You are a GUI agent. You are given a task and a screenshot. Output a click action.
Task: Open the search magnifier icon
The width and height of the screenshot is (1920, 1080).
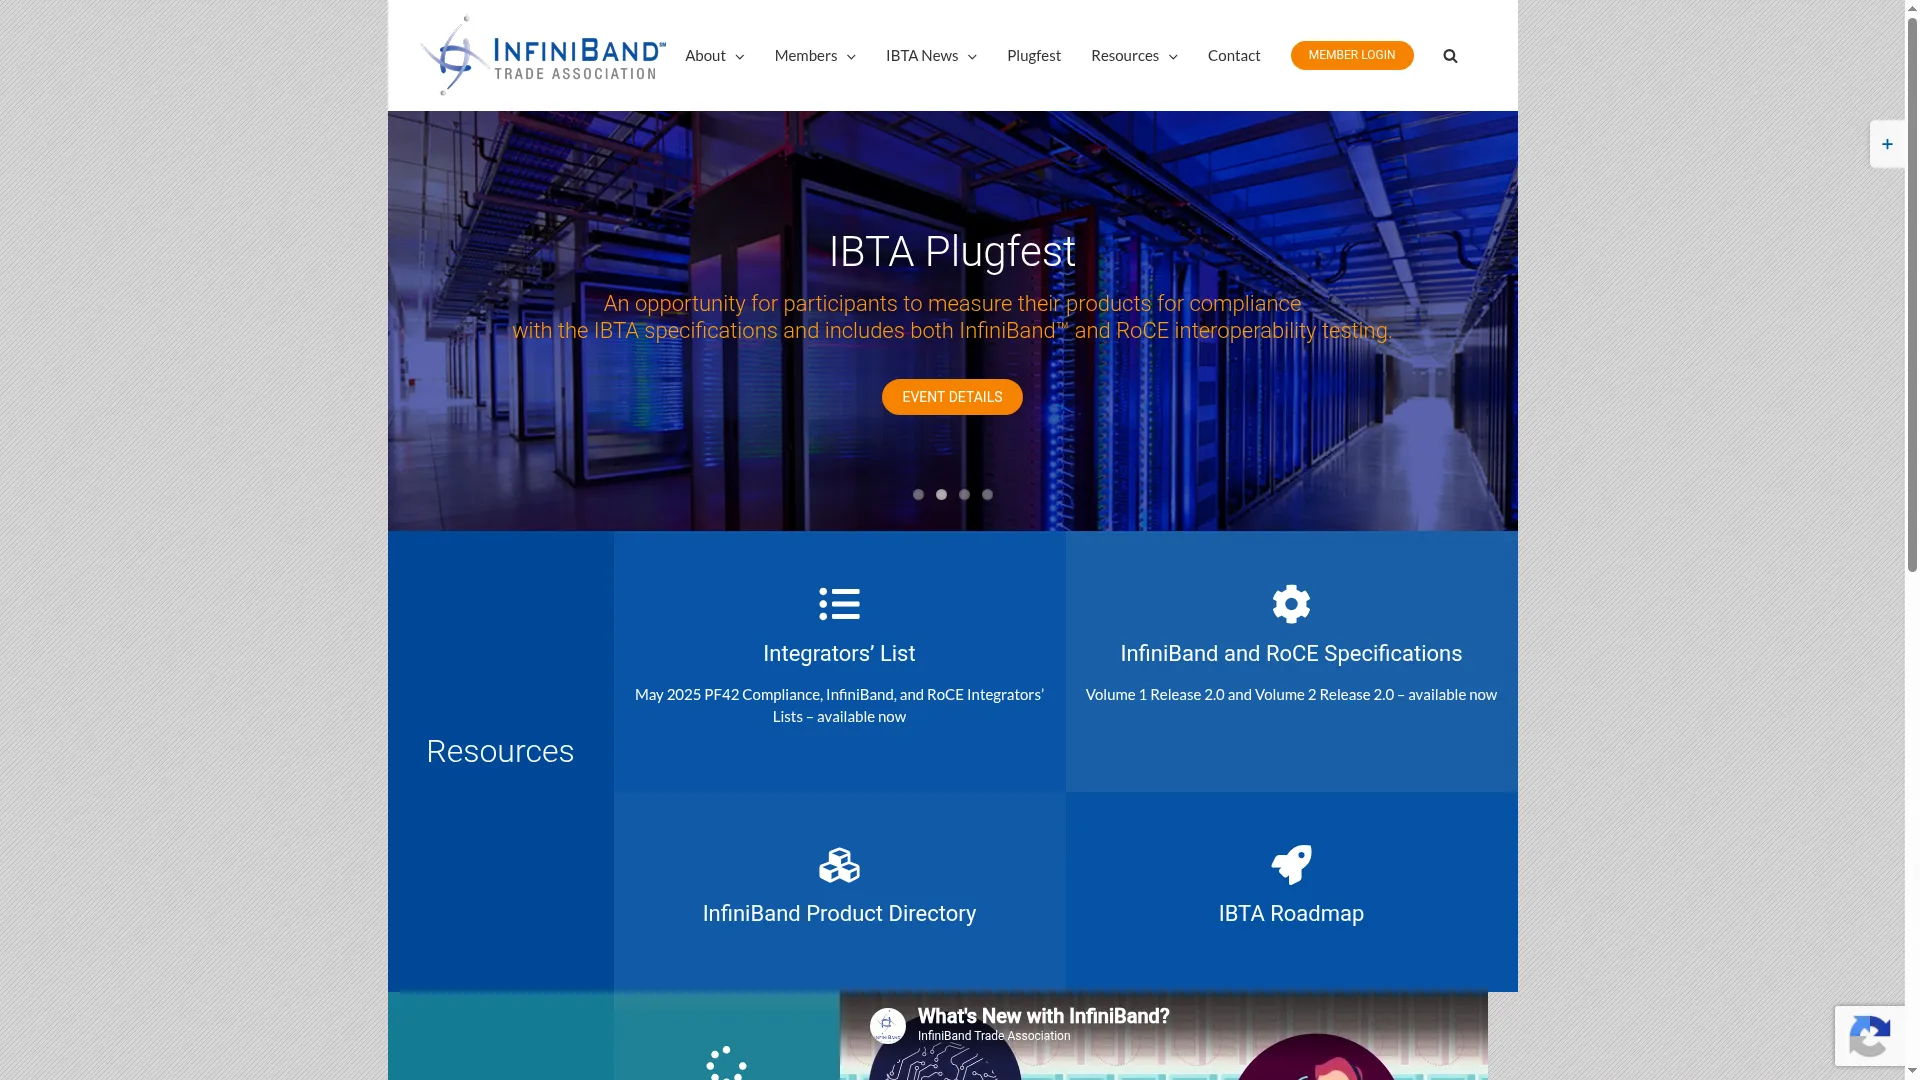coord(1450,56)
